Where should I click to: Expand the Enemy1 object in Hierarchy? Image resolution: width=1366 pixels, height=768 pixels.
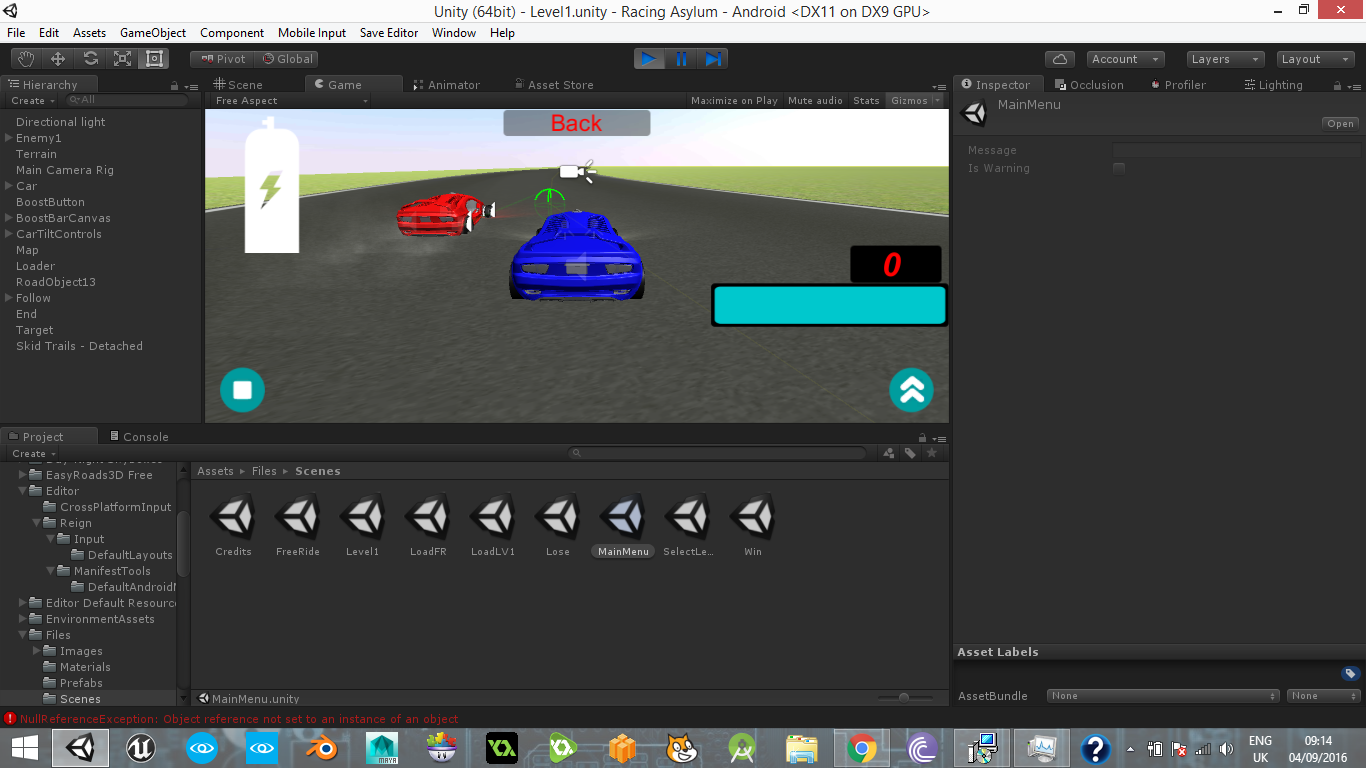9,138
